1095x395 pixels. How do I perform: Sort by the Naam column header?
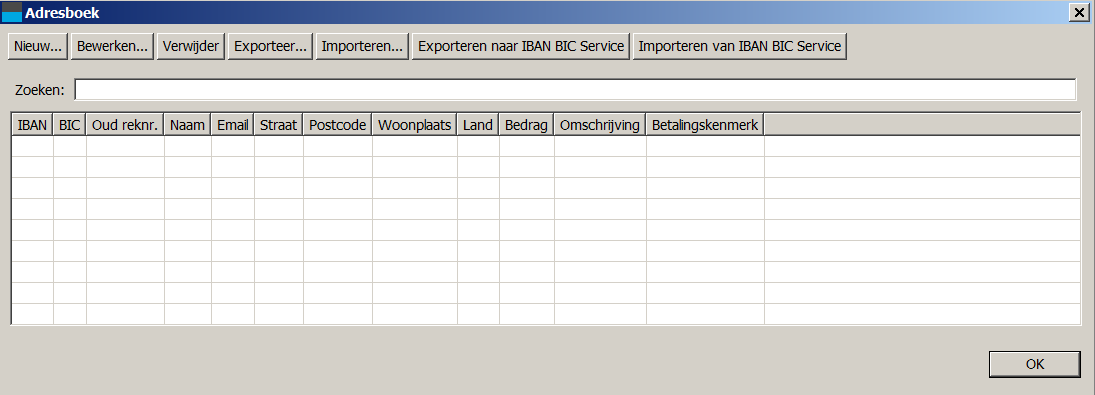coord(188,125)
